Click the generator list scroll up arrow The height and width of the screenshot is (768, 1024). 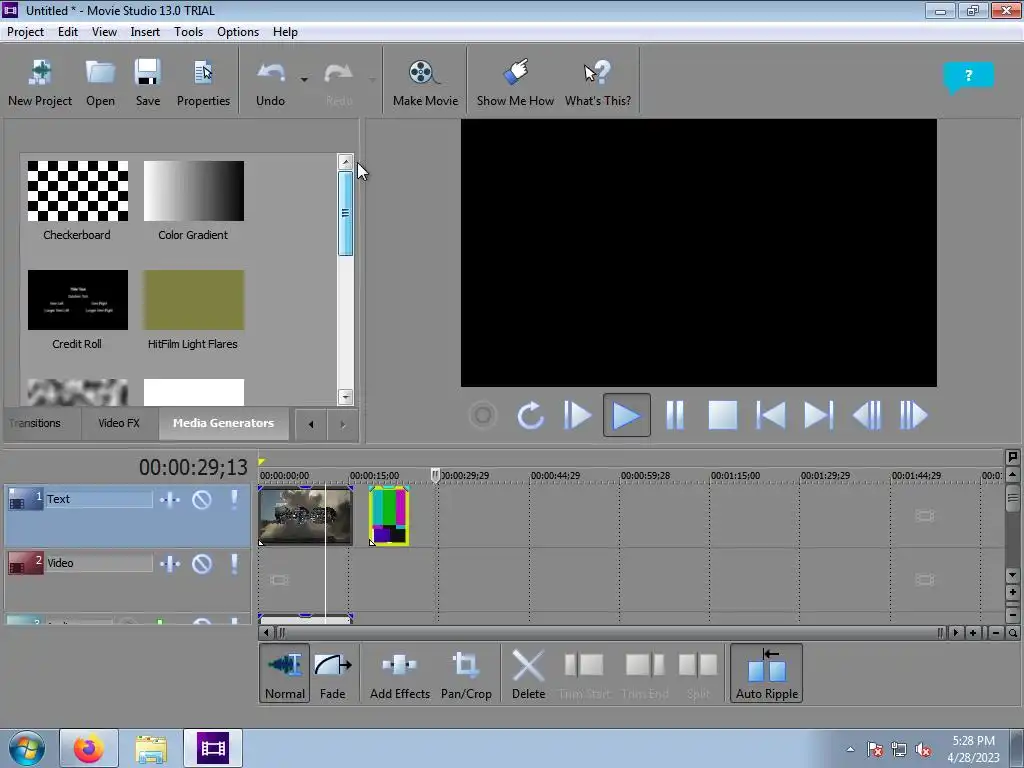(x=345, y=161)
